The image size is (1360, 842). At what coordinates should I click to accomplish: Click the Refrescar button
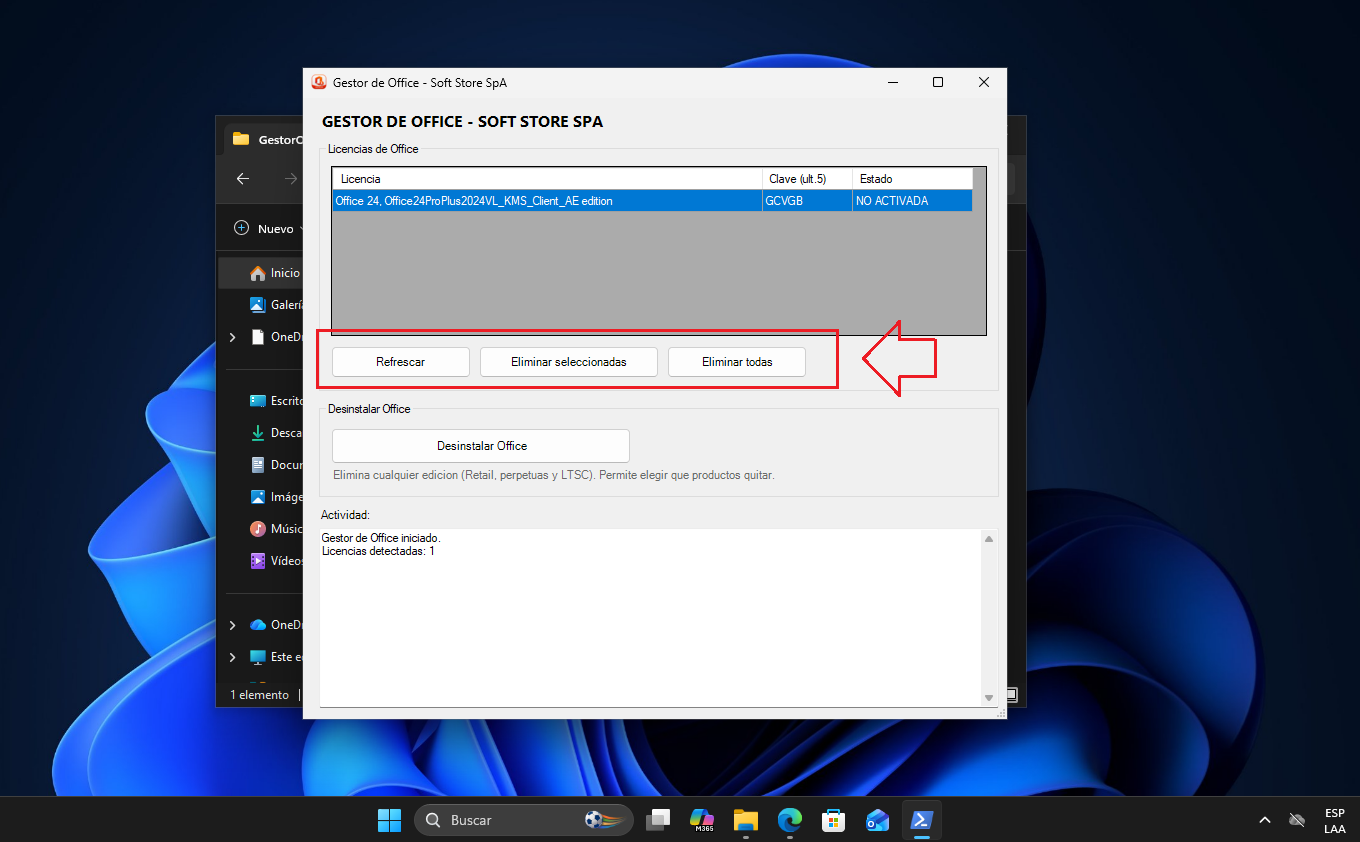(x=400, y=362)
